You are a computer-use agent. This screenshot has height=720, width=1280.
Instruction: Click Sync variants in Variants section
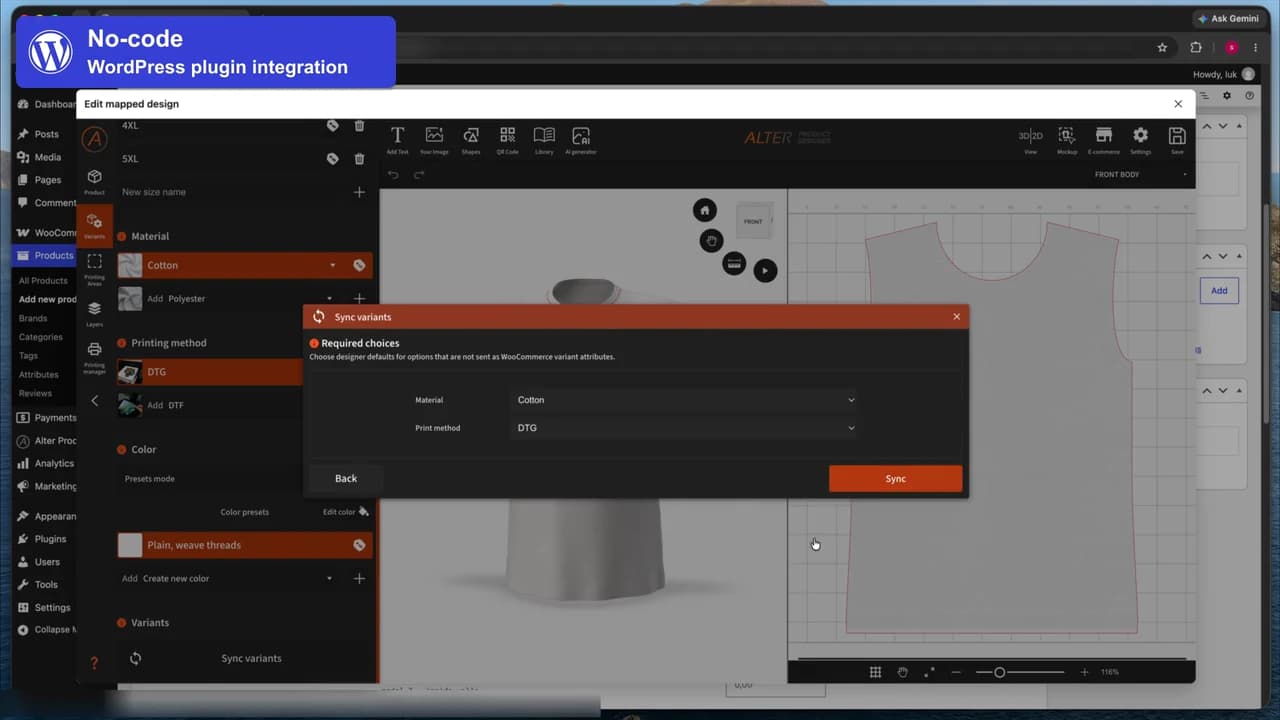pos(251,658)
